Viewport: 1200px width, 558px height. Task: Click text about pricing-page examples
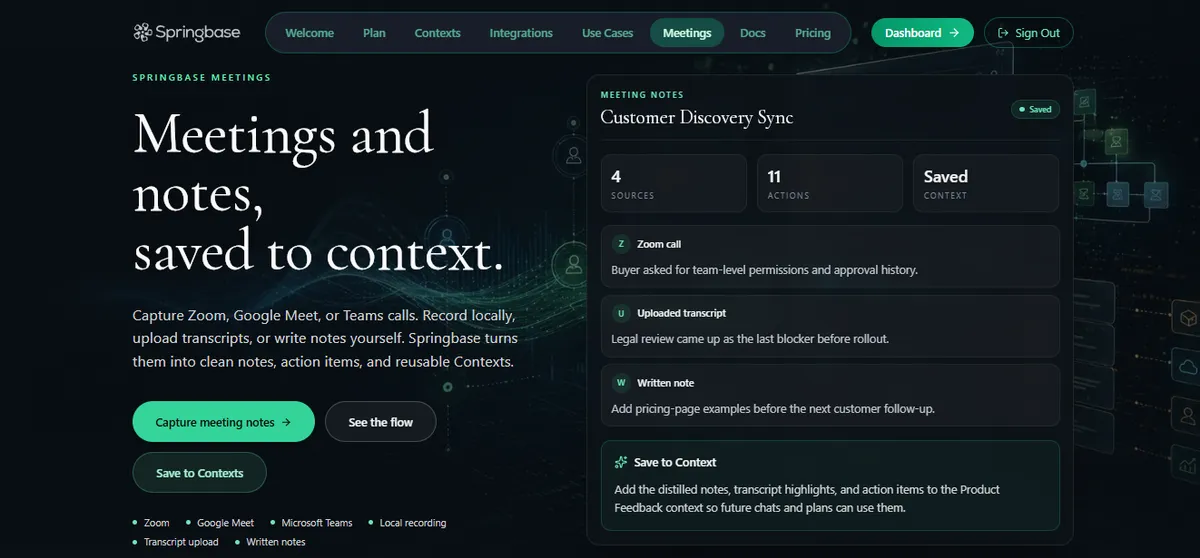click(x=773, y=409)
